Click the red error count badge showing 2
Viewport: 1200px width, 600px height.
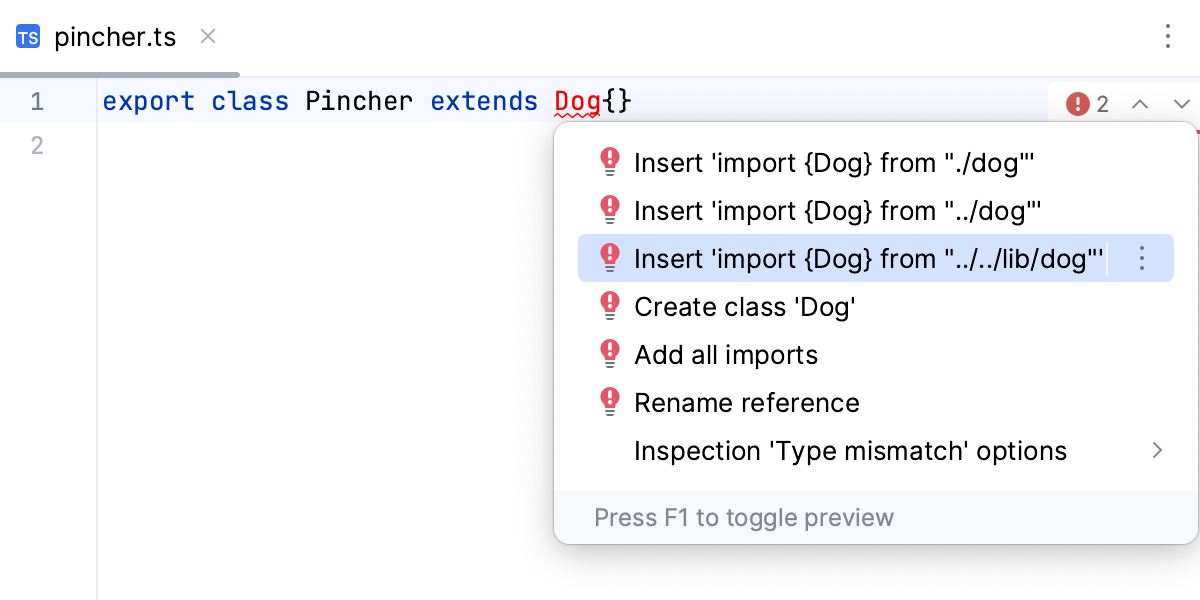(1087, 103)
